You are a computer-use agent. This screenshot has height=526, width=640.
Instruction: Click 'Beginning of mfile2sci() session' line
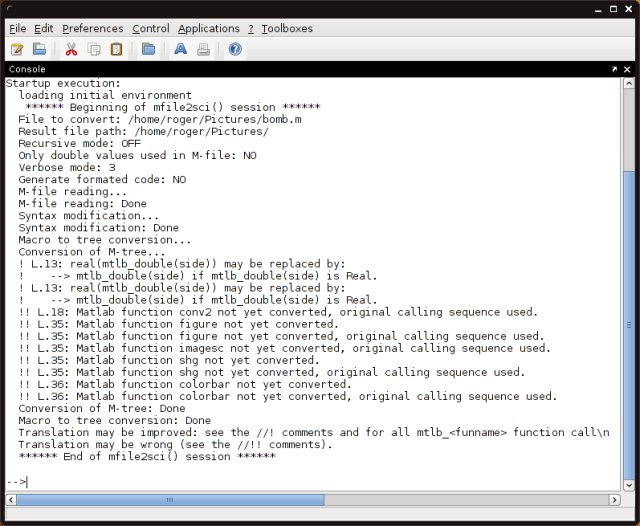click(x=173, y=107)
